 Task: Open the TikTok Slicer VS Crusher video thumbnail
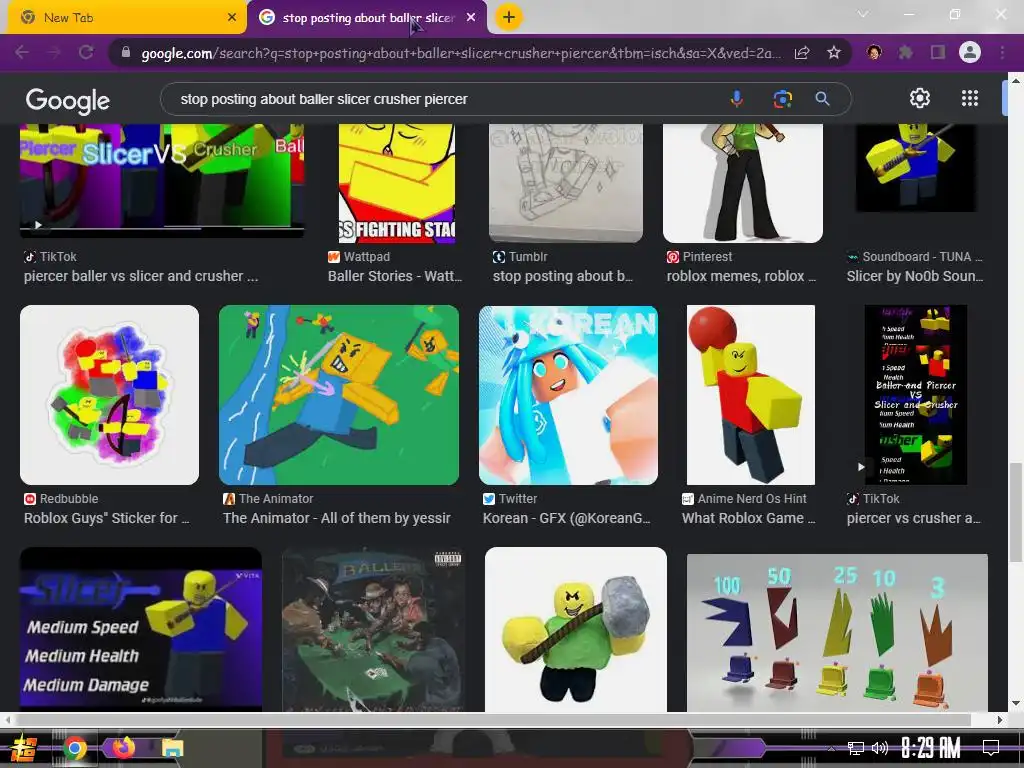pyautogui.click(x=162, y=180)
